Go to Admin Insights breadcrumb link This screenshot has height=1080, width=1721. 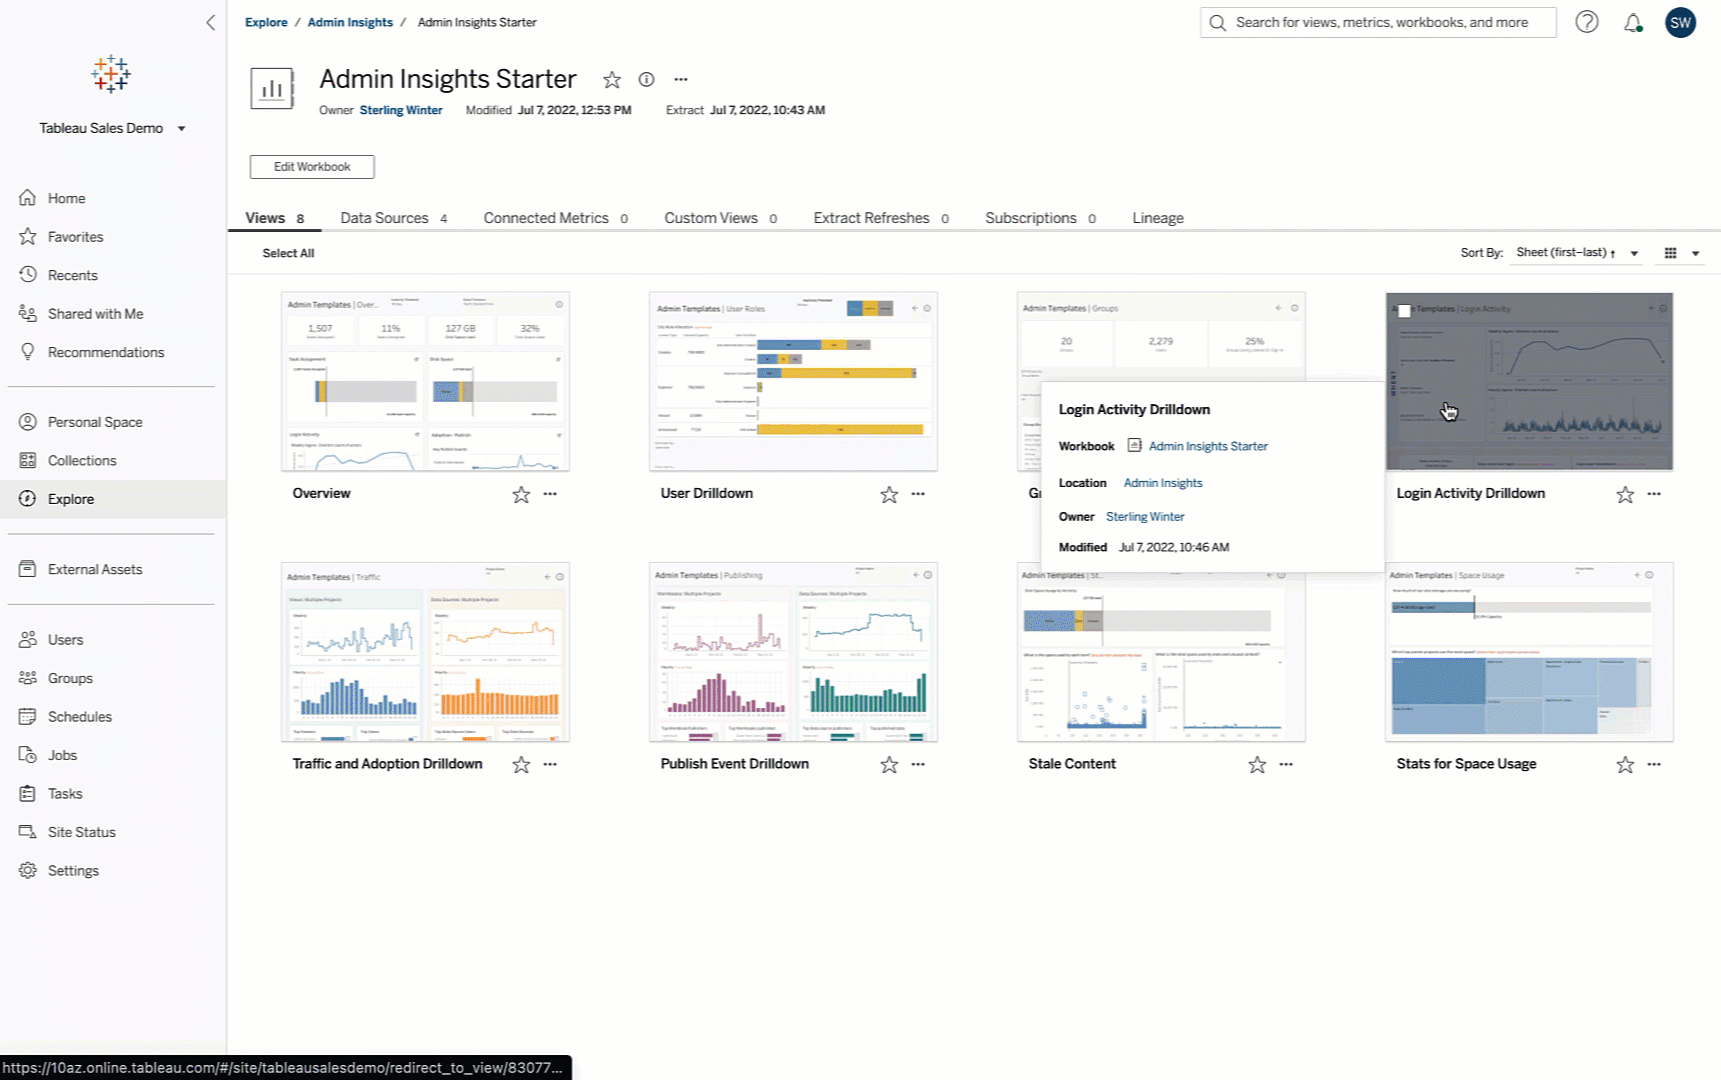point(350,22)
